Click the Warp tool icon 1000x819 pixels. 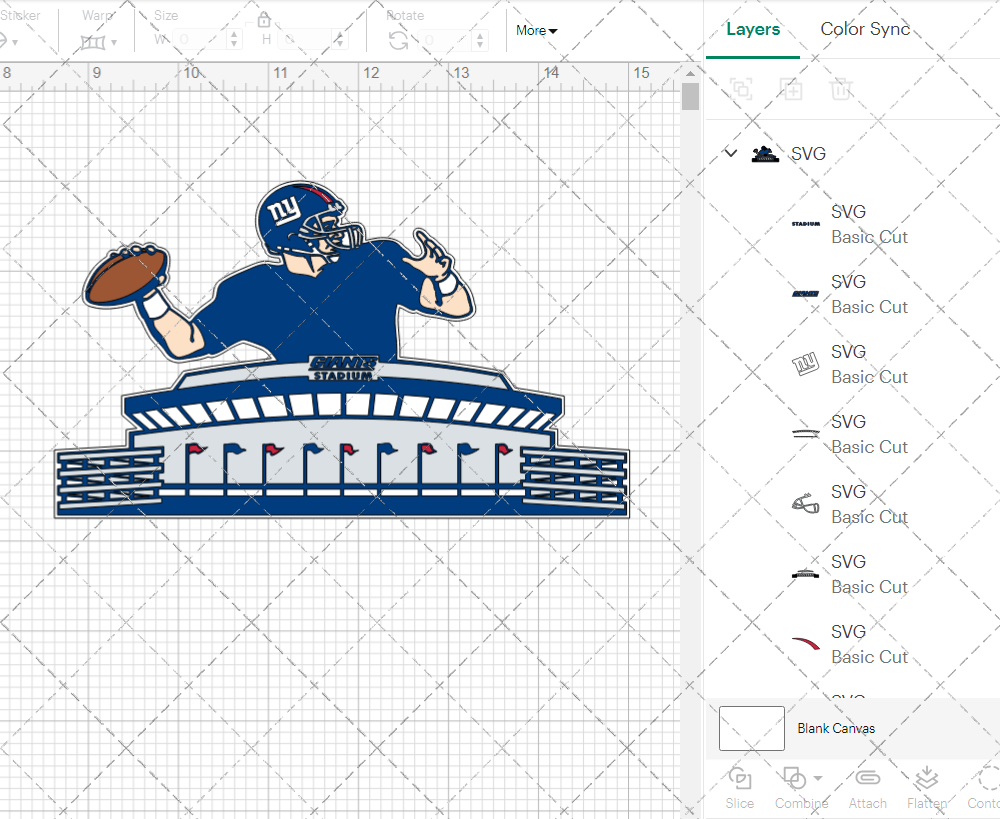pos(92,43)
